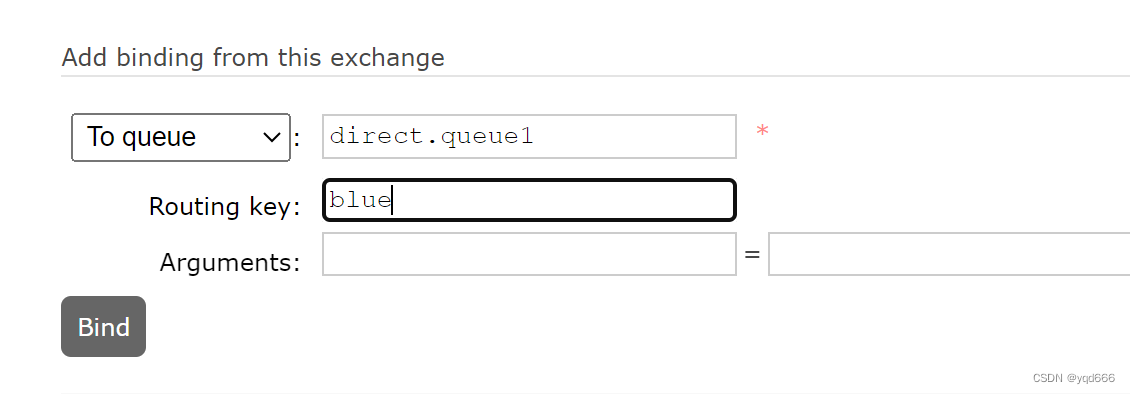Place cursor on the word "blue"
This screenshot has height=394, width=1130.
click(360, 200)
